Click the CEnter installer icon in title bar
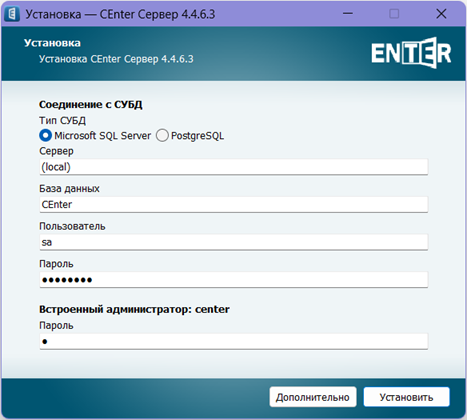 12,14
